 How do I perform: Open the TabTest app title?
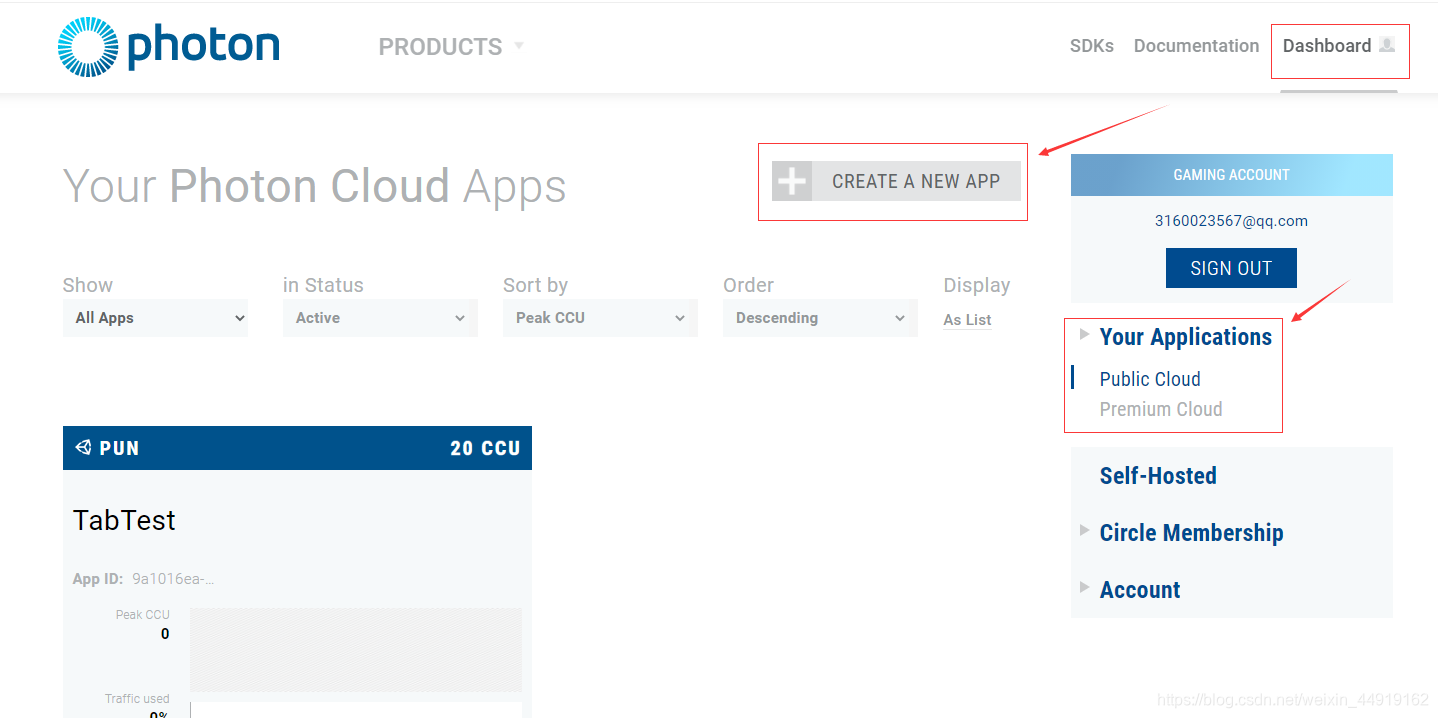(x=124, y=520)
